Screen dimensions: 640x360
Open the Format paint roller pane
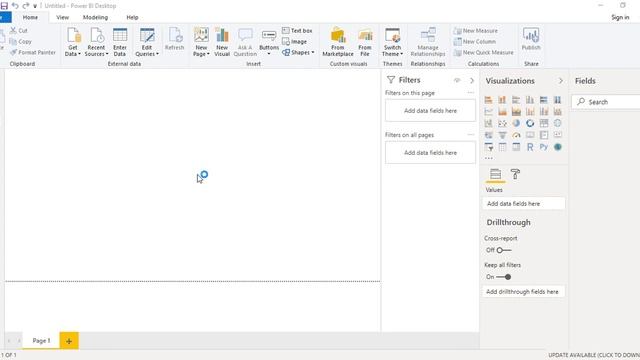(515, 174)
